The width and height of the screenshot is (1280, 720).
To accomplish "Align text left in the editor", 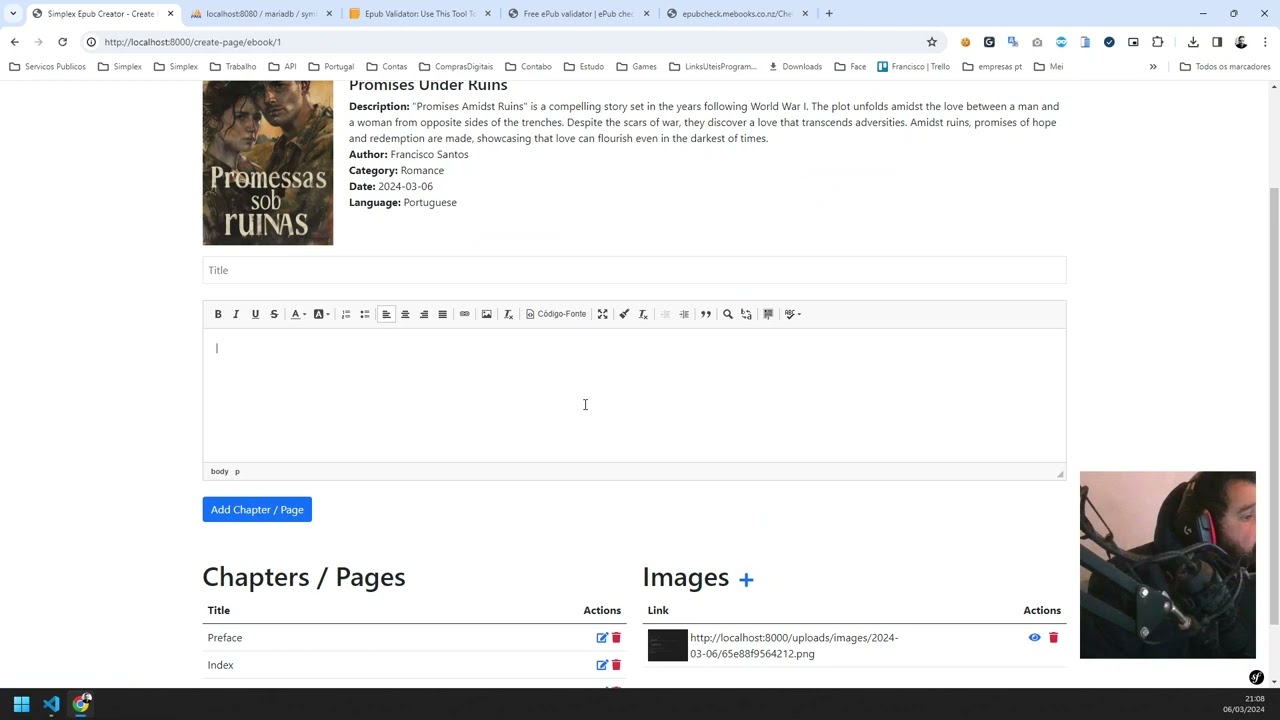I will click(386, 314).
